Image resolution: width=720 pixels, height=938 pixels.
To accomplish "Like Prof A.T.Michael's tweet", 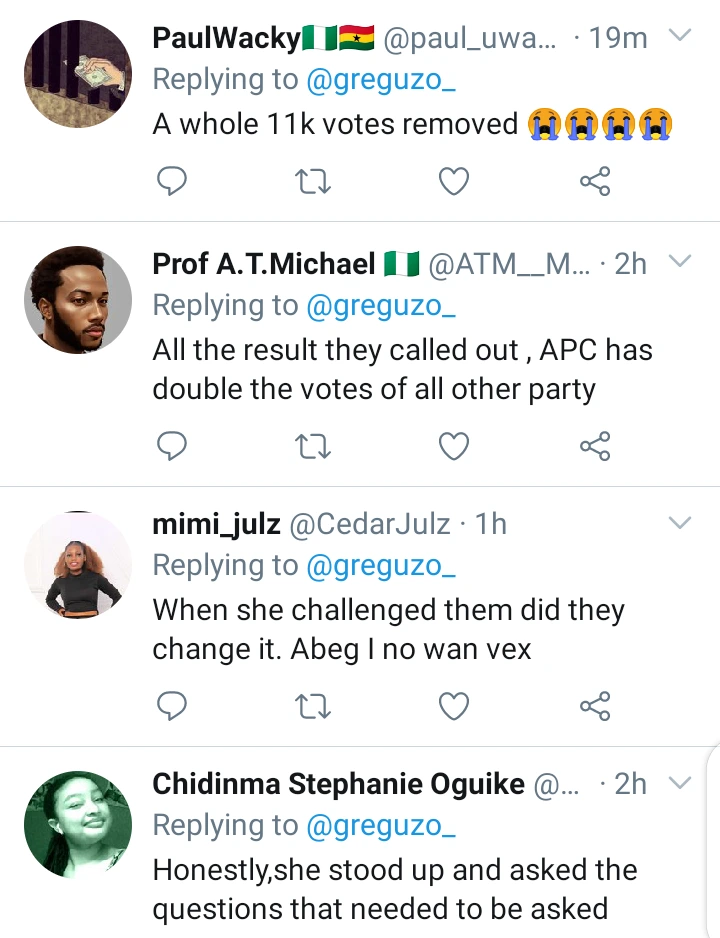I will pyautogui.click(x=454, y=447).
